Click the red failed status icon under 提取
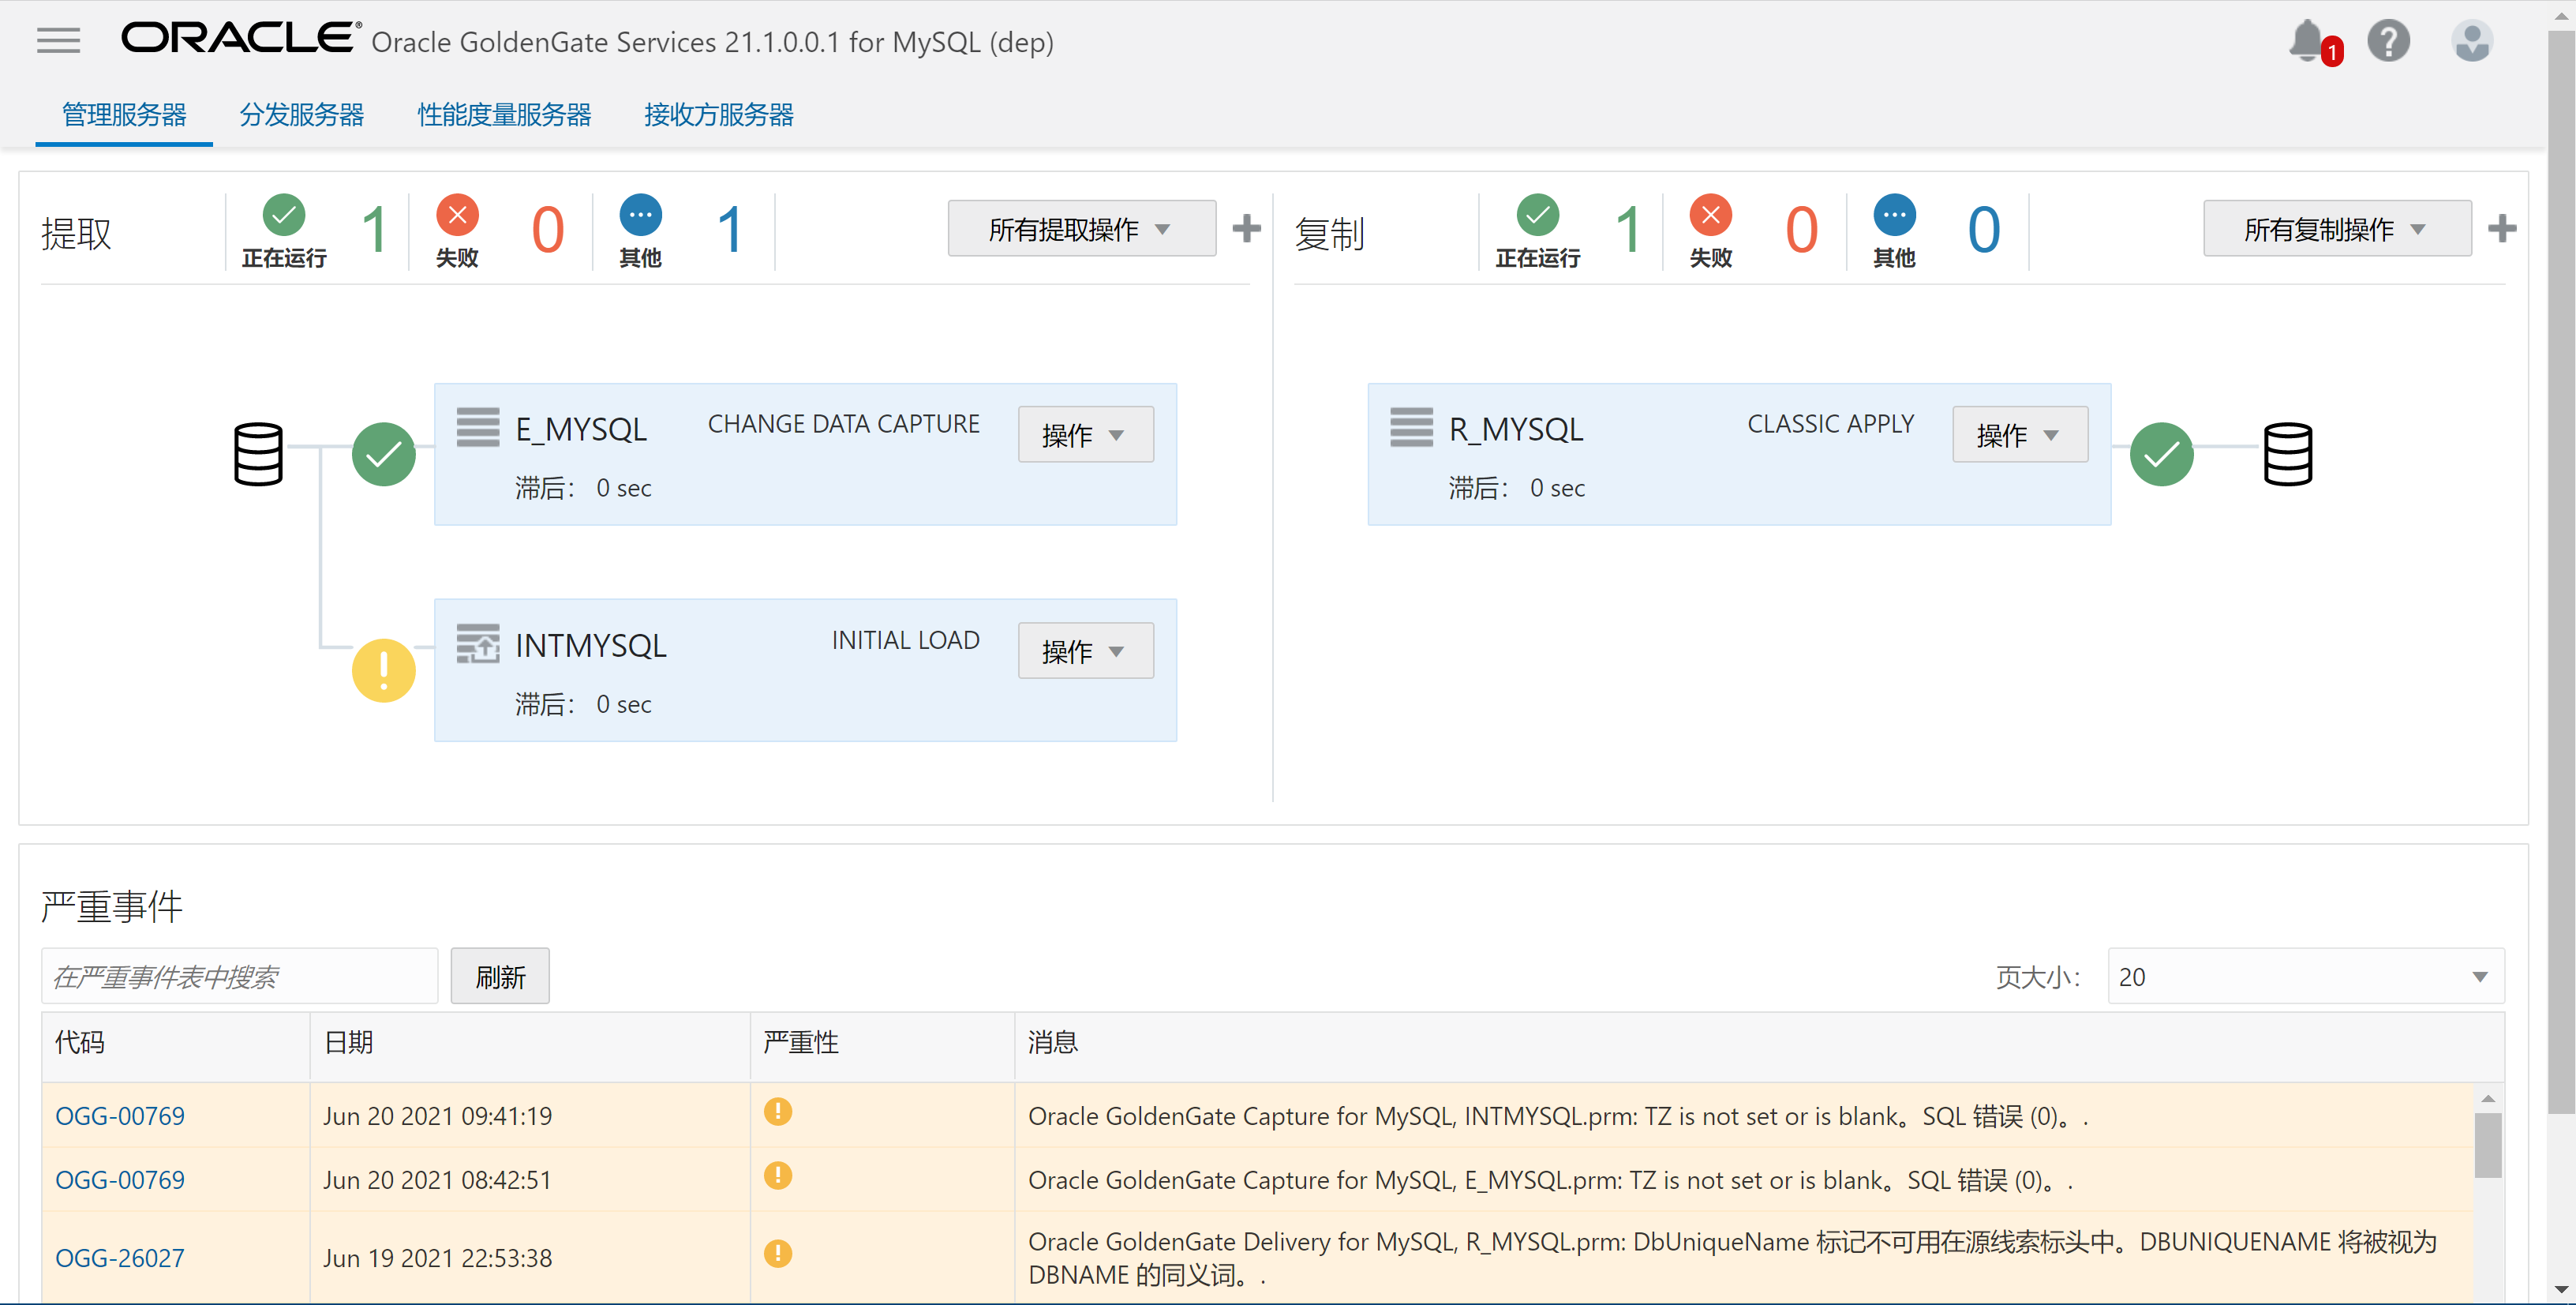 tap(457, 214)
